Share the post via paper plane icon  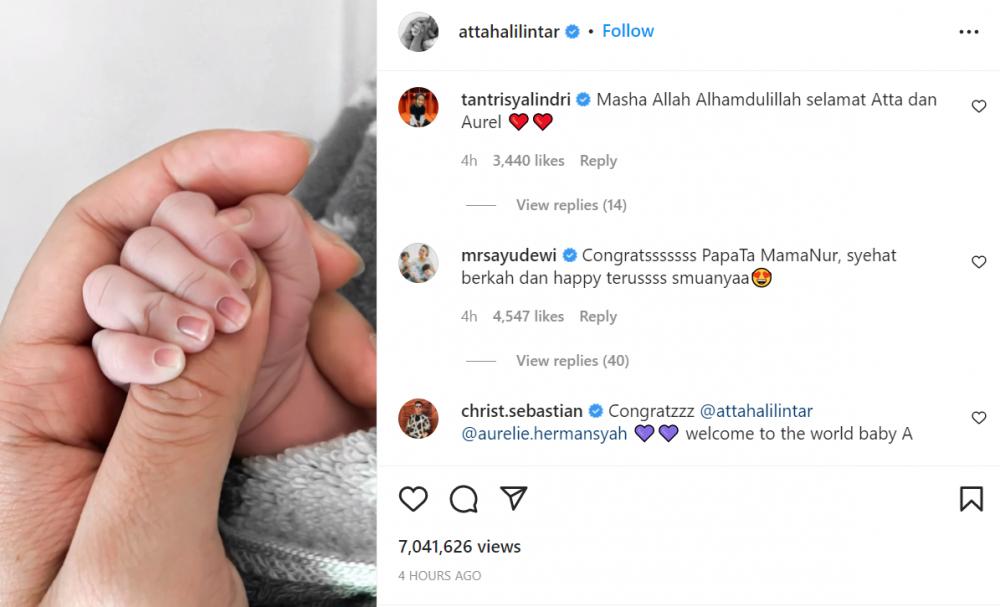[513, 498]
